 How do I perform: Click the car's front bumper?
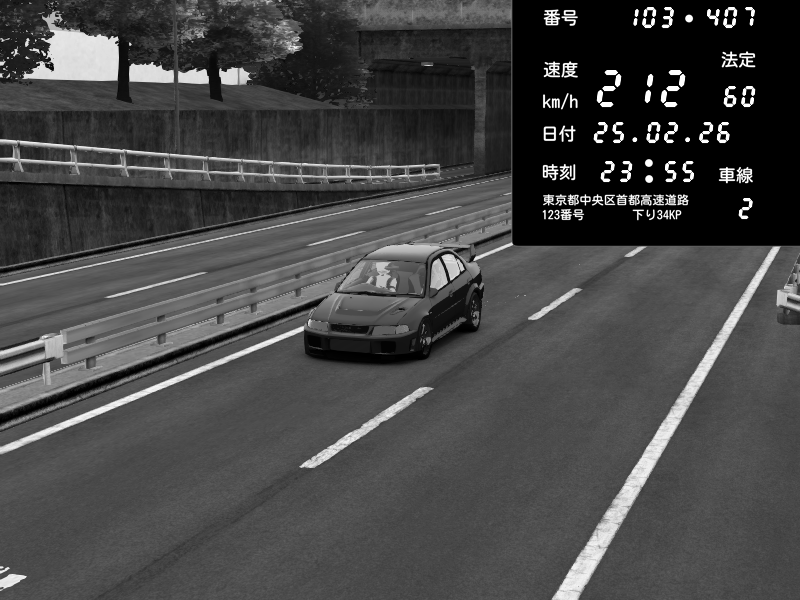tap(359, 342)
